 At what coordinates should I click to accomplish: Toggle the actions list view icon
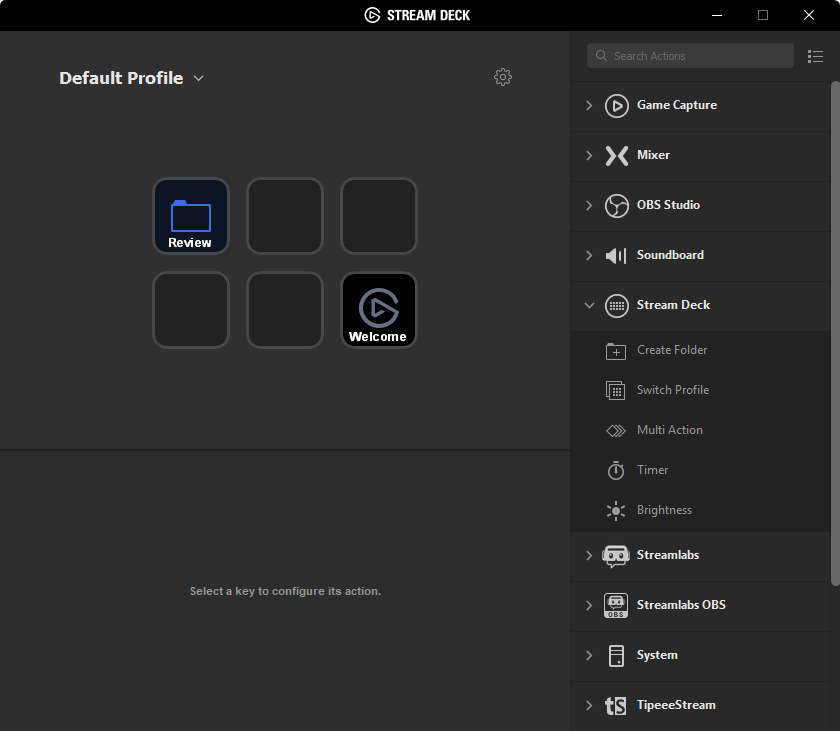815,56
